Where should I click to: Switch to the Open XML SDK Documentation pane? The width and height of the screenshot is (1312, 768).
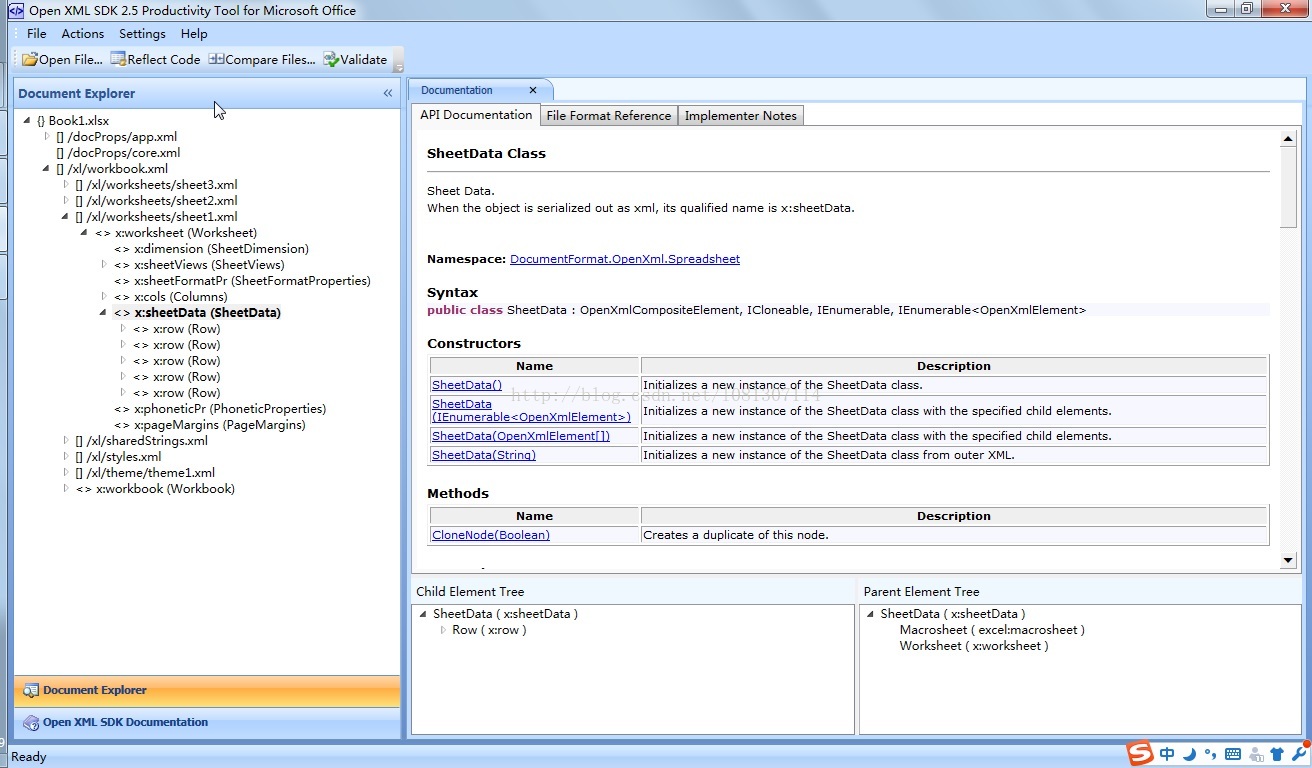(x=207, y=722)
